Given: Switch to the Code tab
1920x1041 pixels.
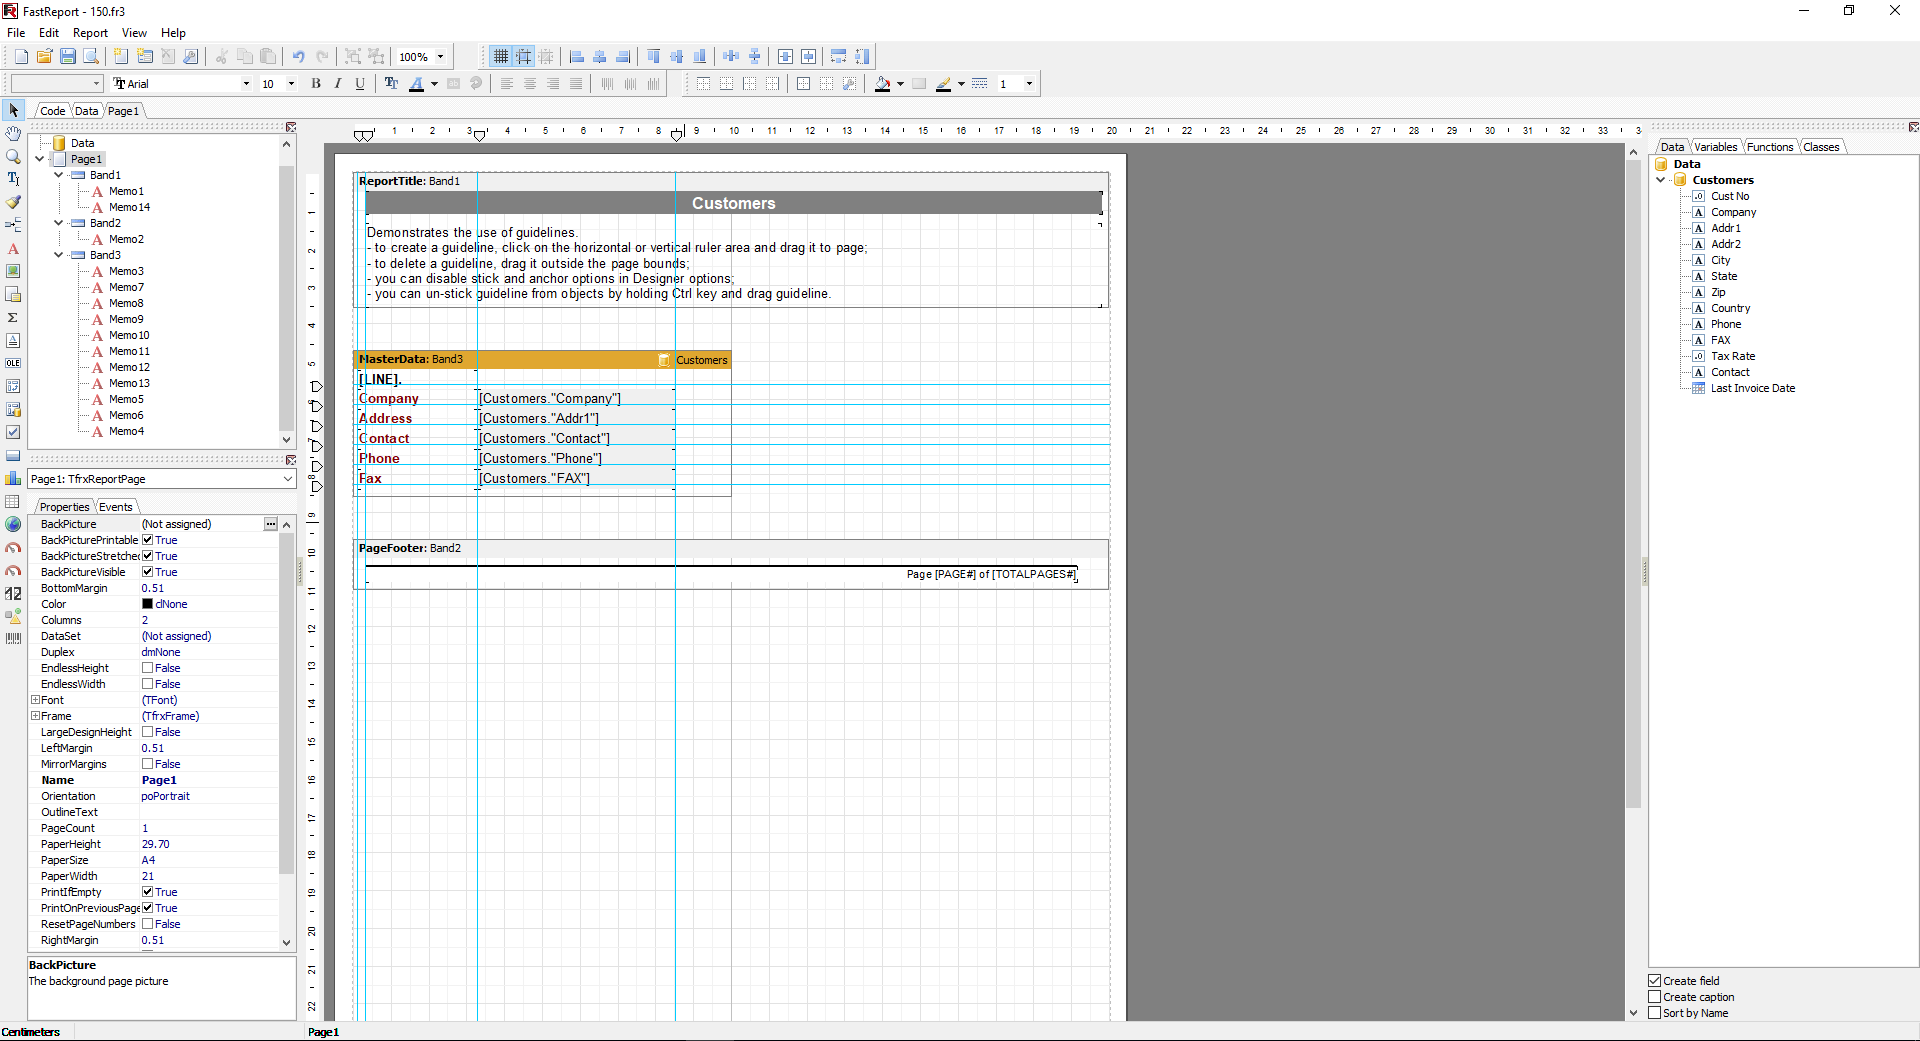Looking at the screenshot, I should point(53,111).
